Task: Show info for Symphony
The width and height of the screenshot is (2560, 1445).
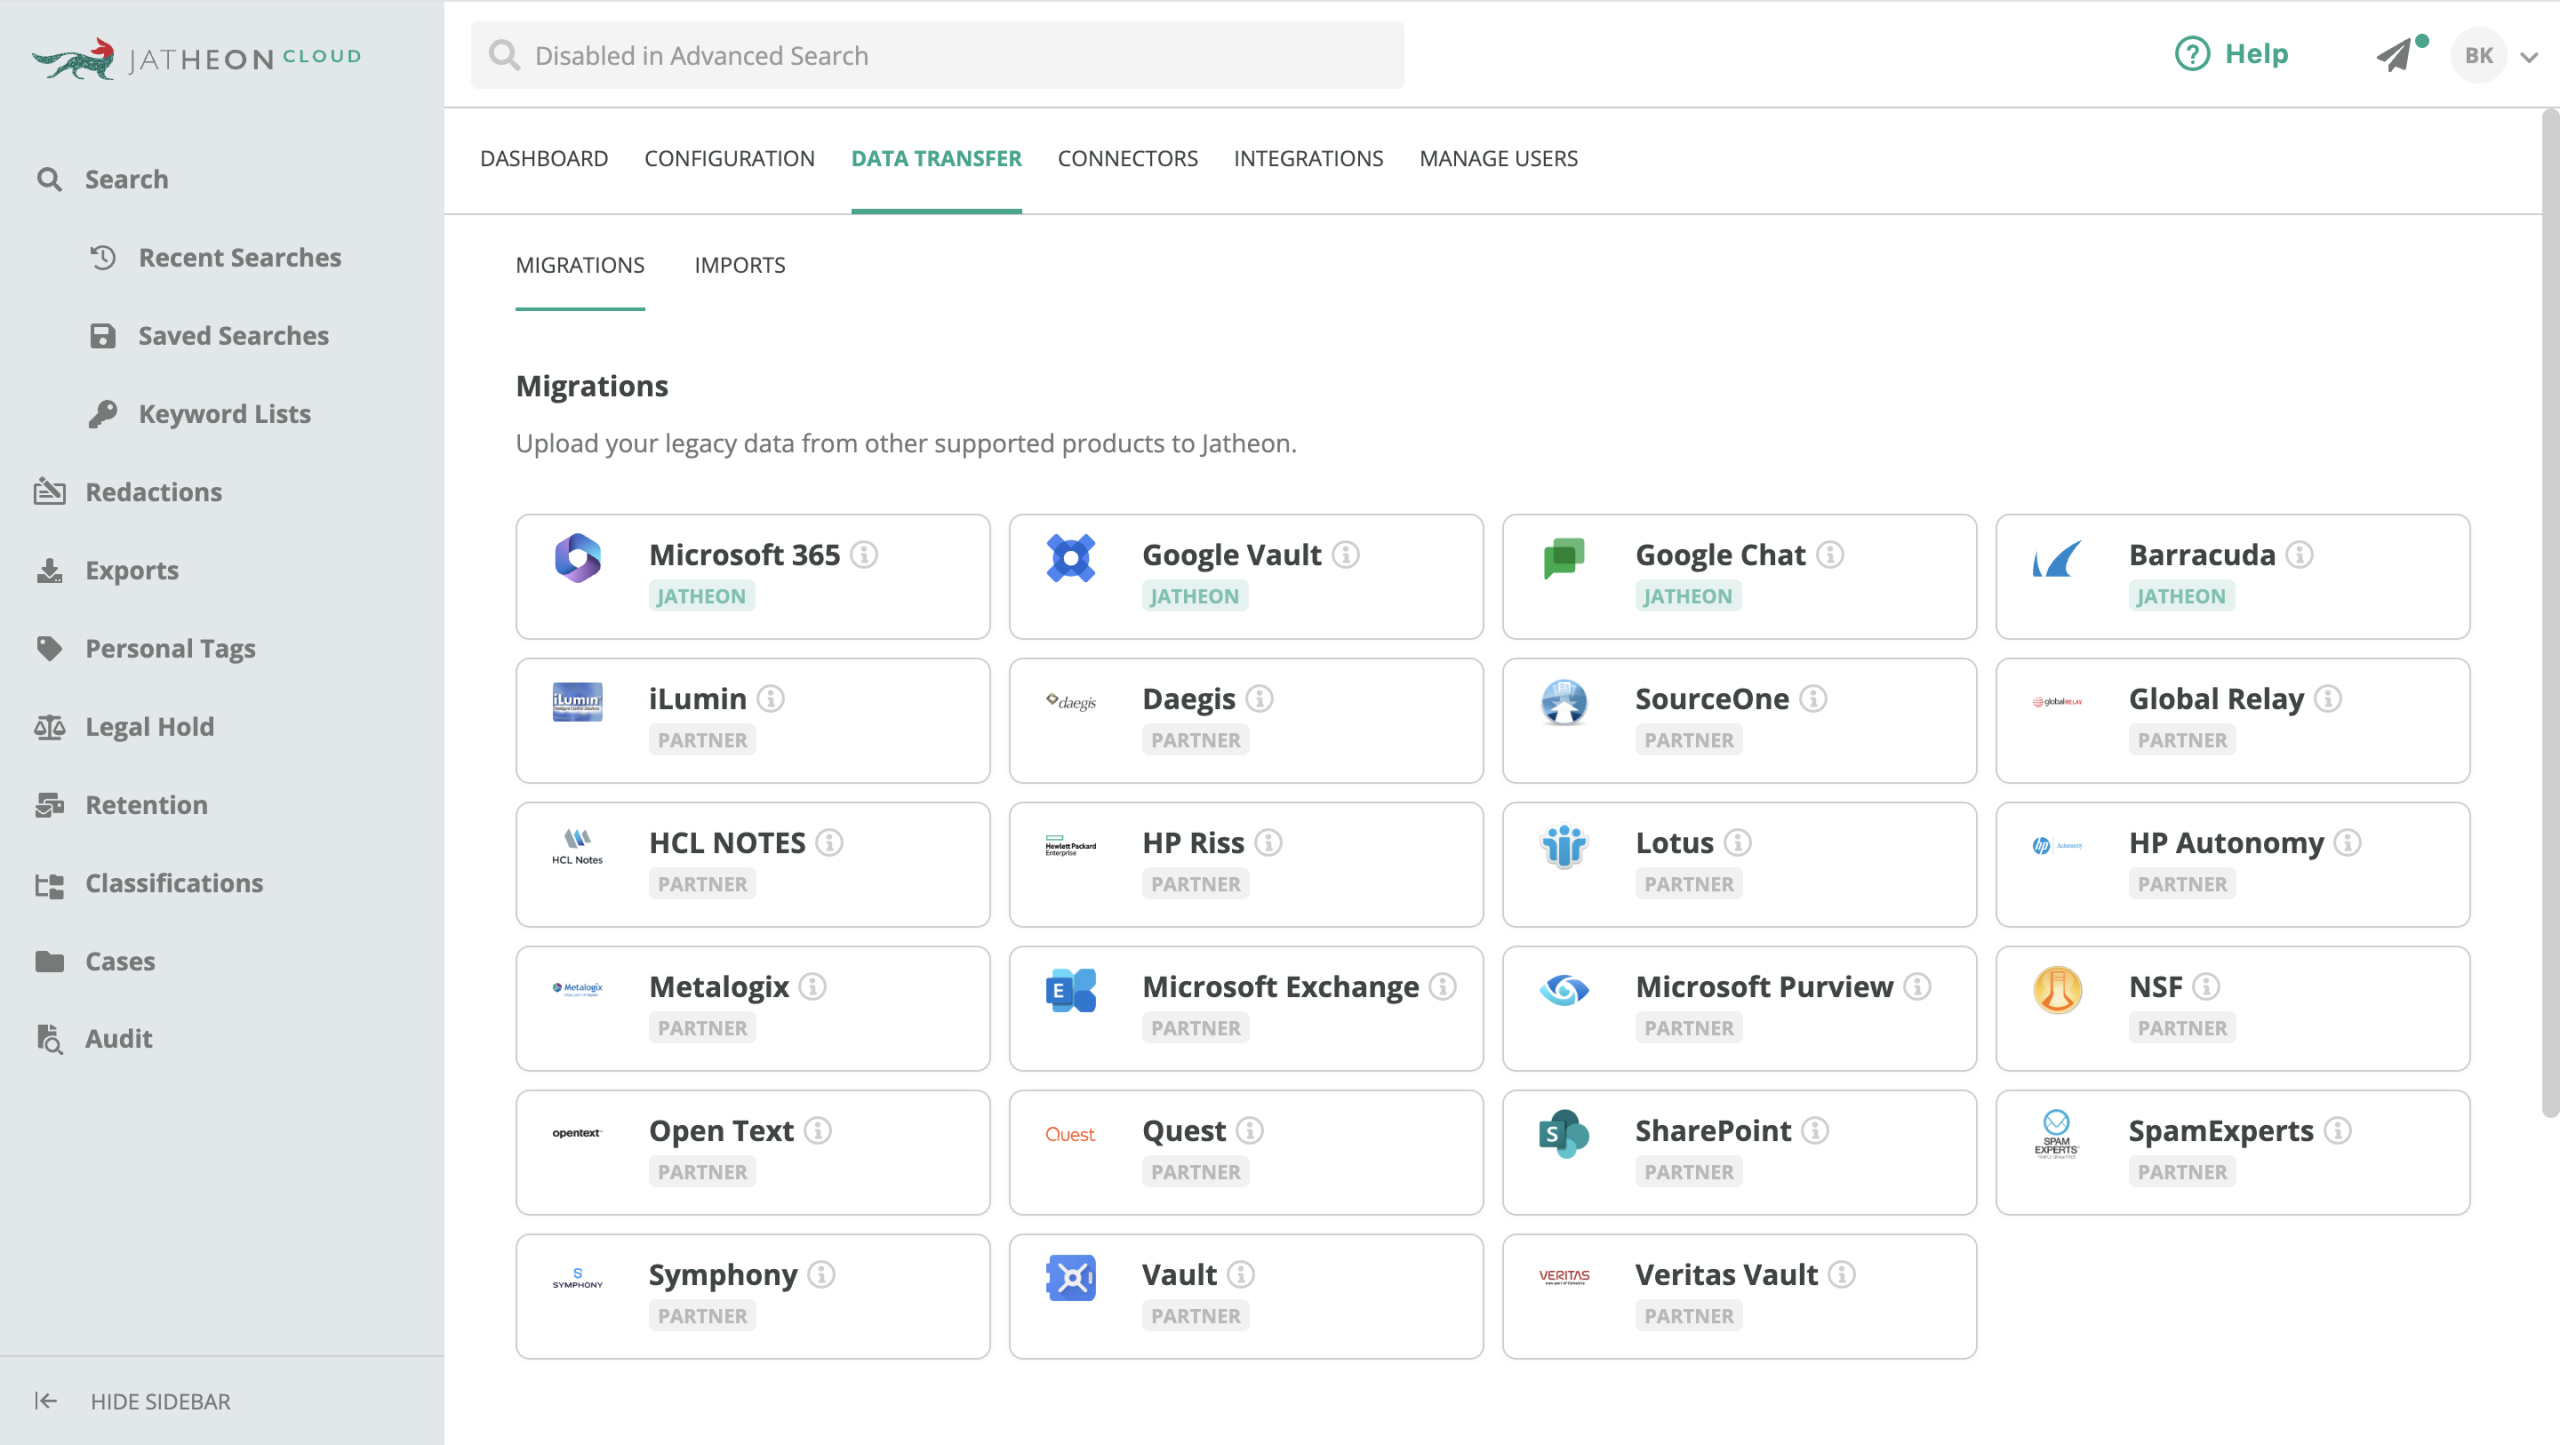Action: pos(821,1274)
